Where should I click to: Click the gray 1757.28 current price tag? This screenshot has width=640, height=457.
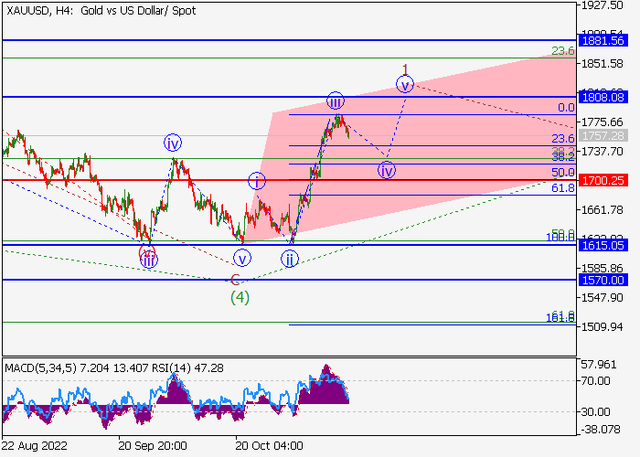pos(603,135)
